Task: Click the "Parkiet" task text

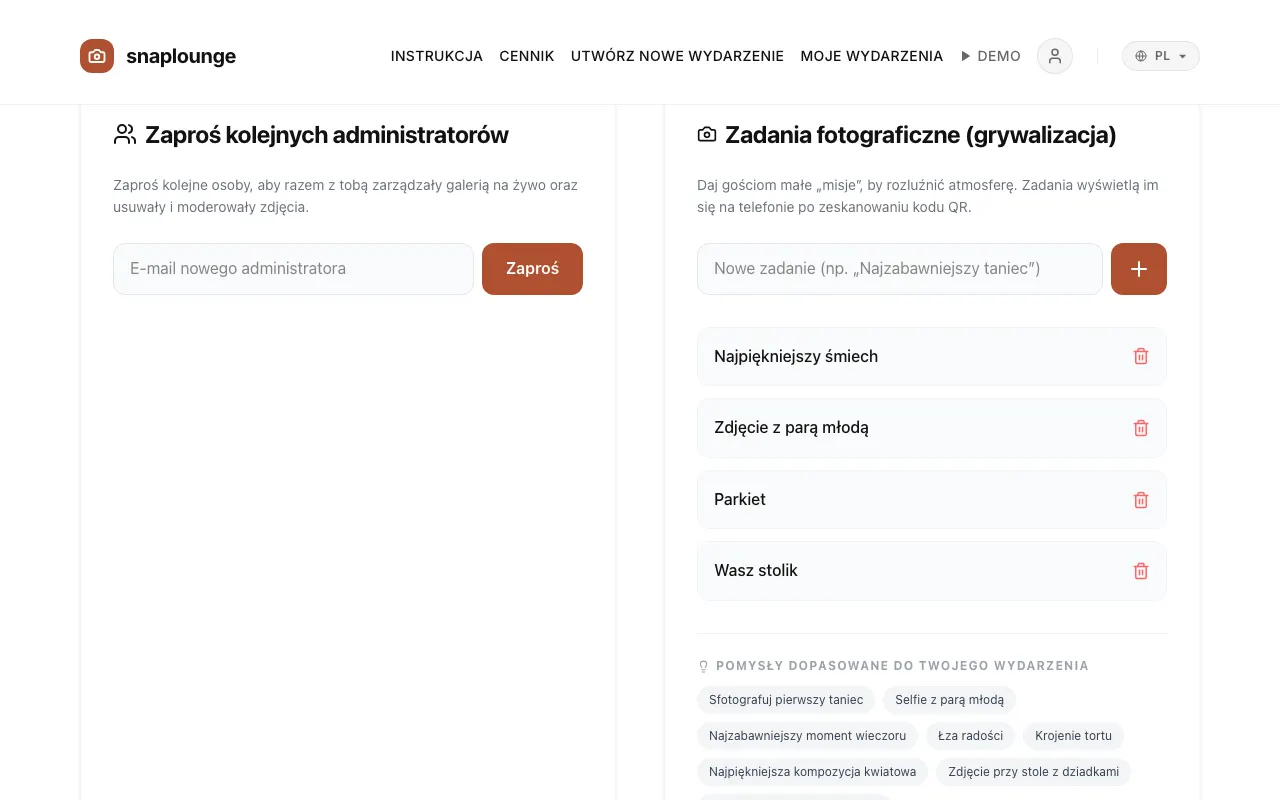Action: 740,500
